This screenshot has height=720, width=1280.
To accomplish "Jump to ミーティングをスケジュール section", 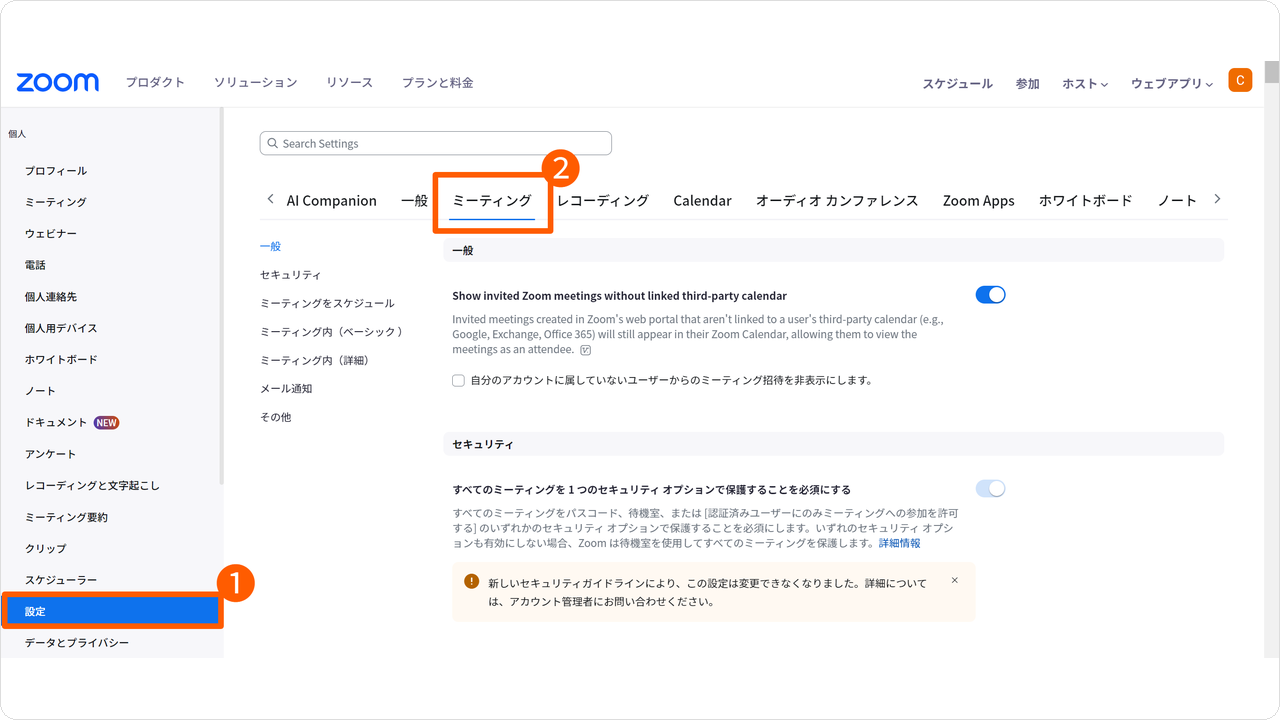I will pyautogui.click(x=327, y=303).
